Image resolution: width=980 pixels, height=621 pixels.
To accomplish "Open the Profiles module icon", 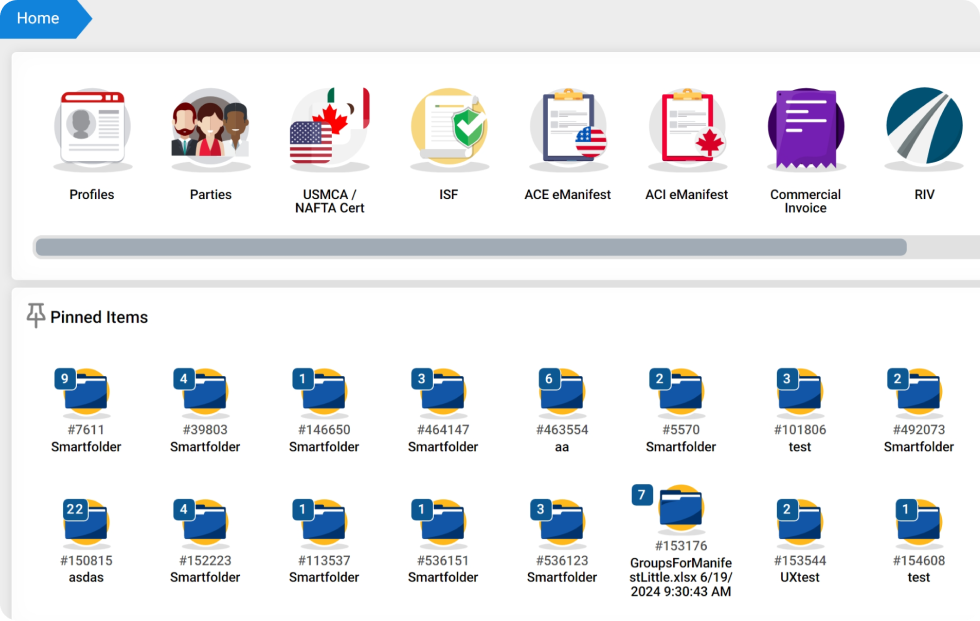I will coord(92,129).
